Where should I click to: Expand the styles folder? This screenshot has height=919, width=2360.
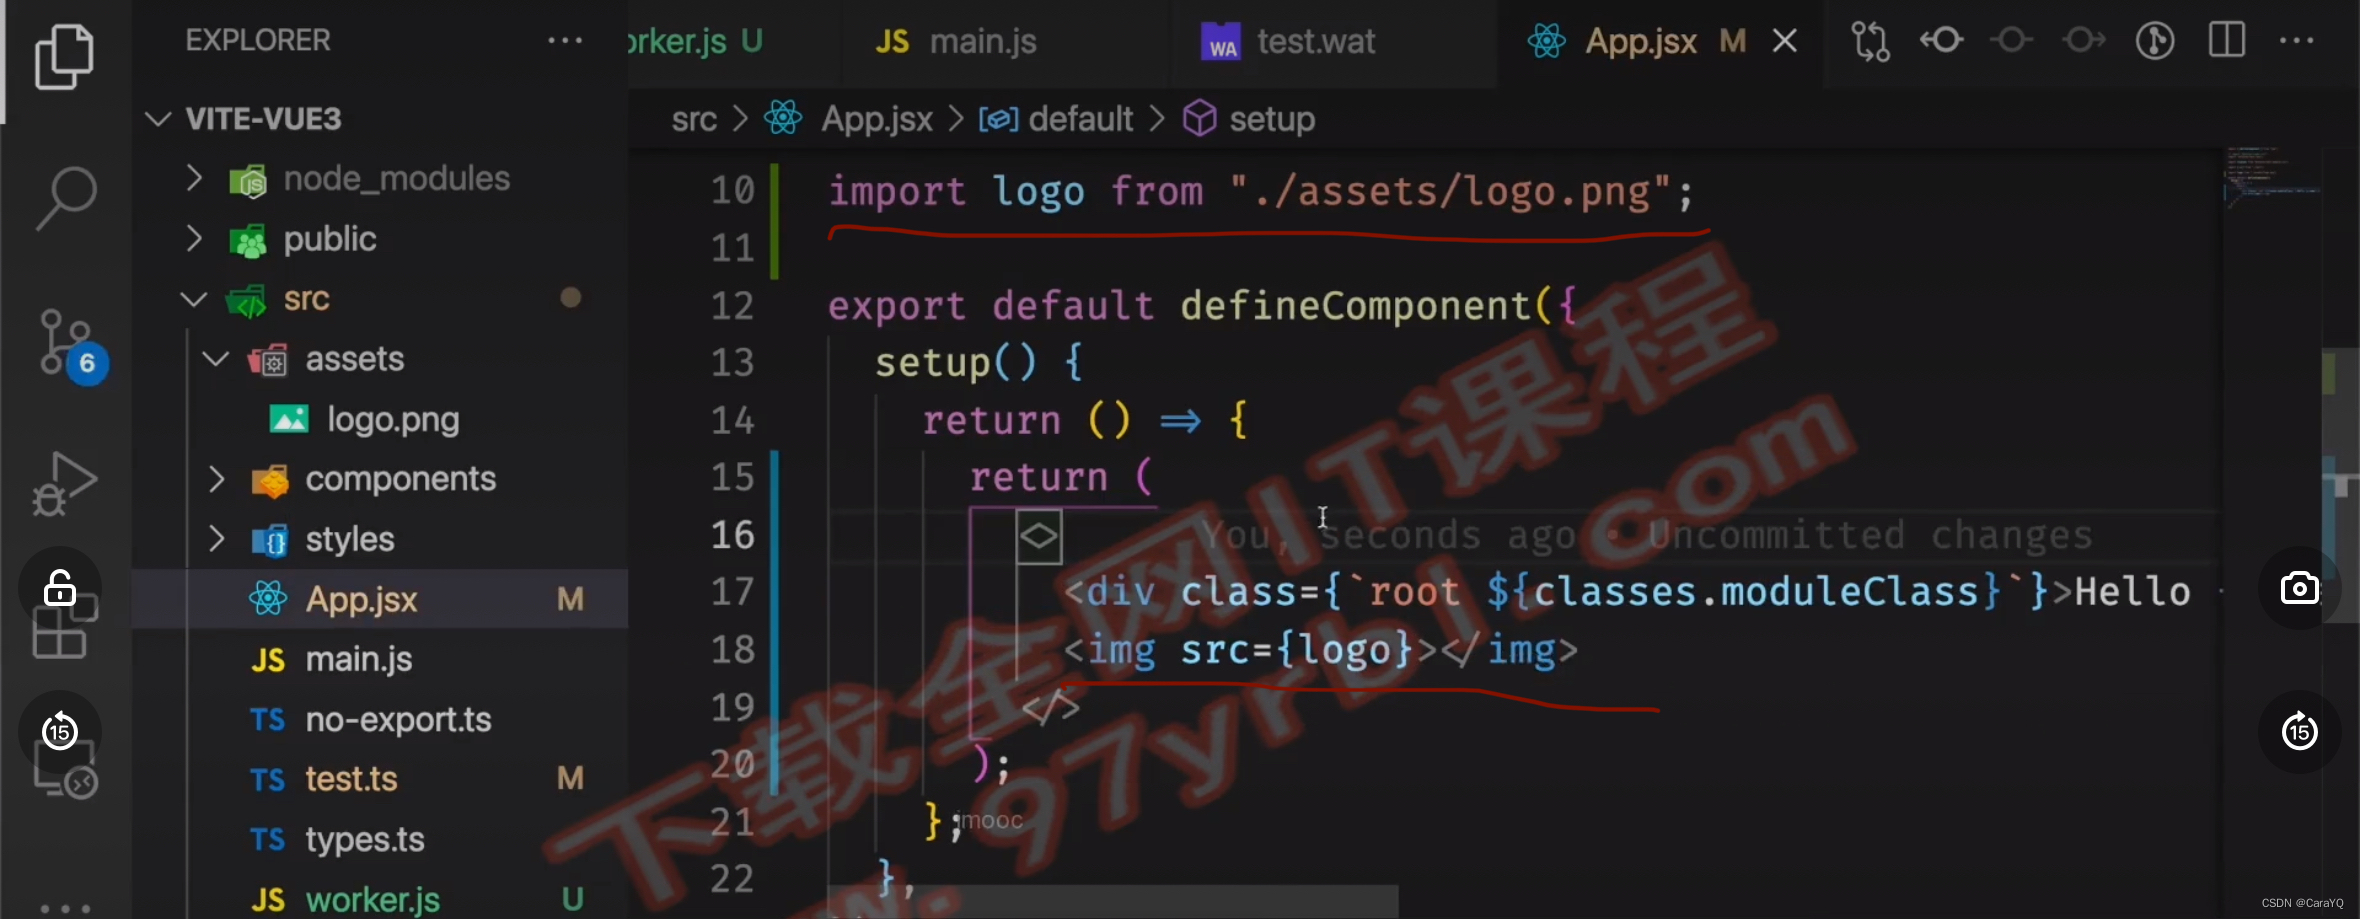point(216,539)
